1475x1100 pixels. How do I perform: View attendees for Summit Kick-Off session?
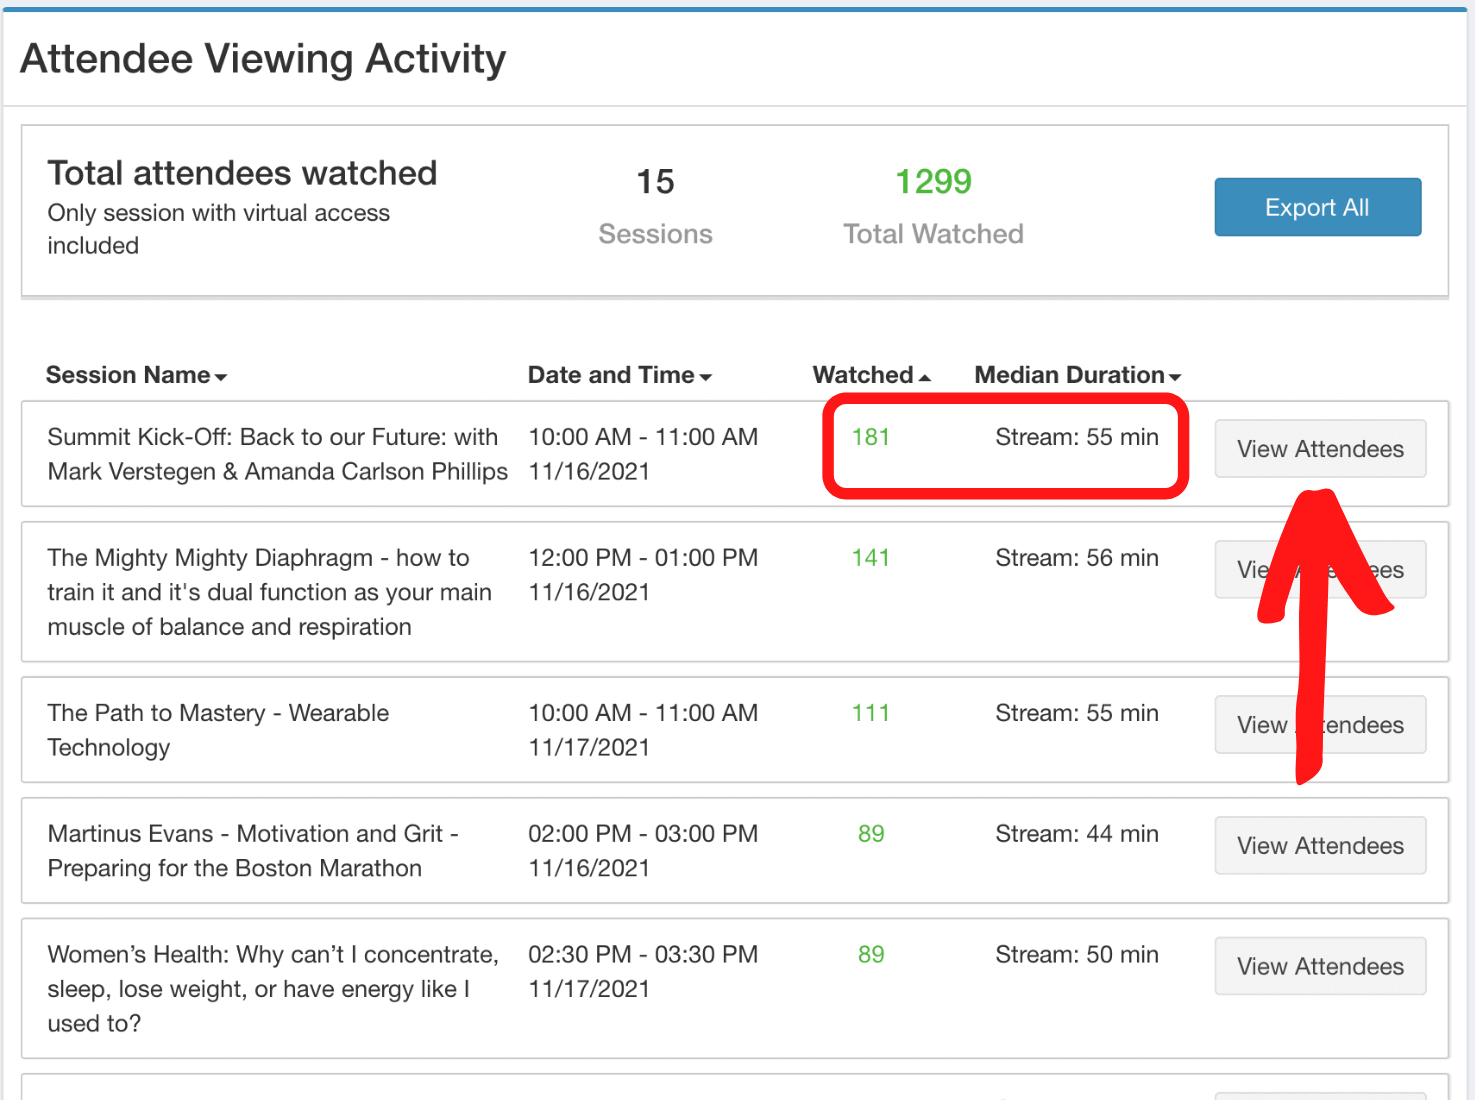click(x=1319, y=449)
